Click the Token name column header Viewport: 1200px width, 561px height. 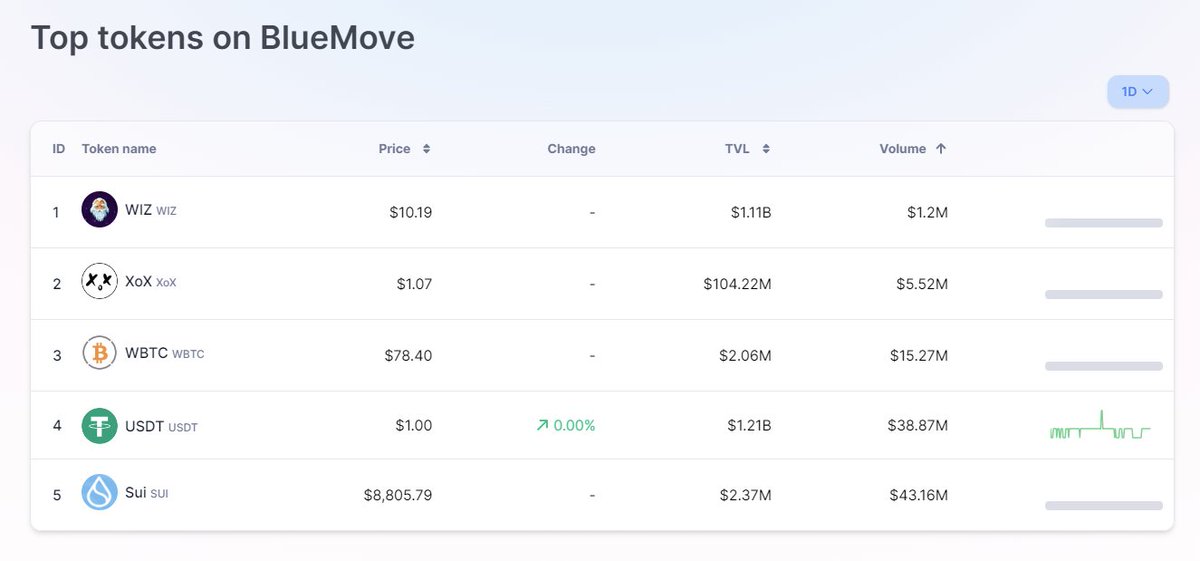point(119,149)
